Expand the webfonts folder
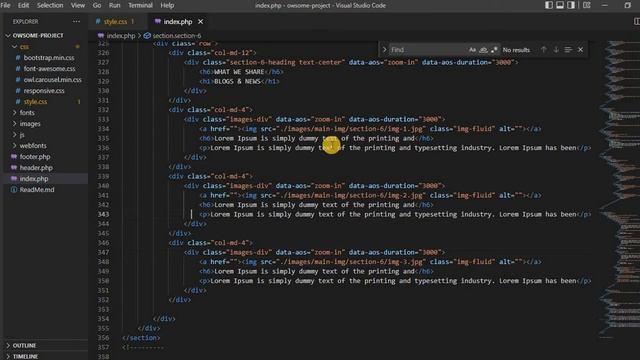 (x=33, y=146)
